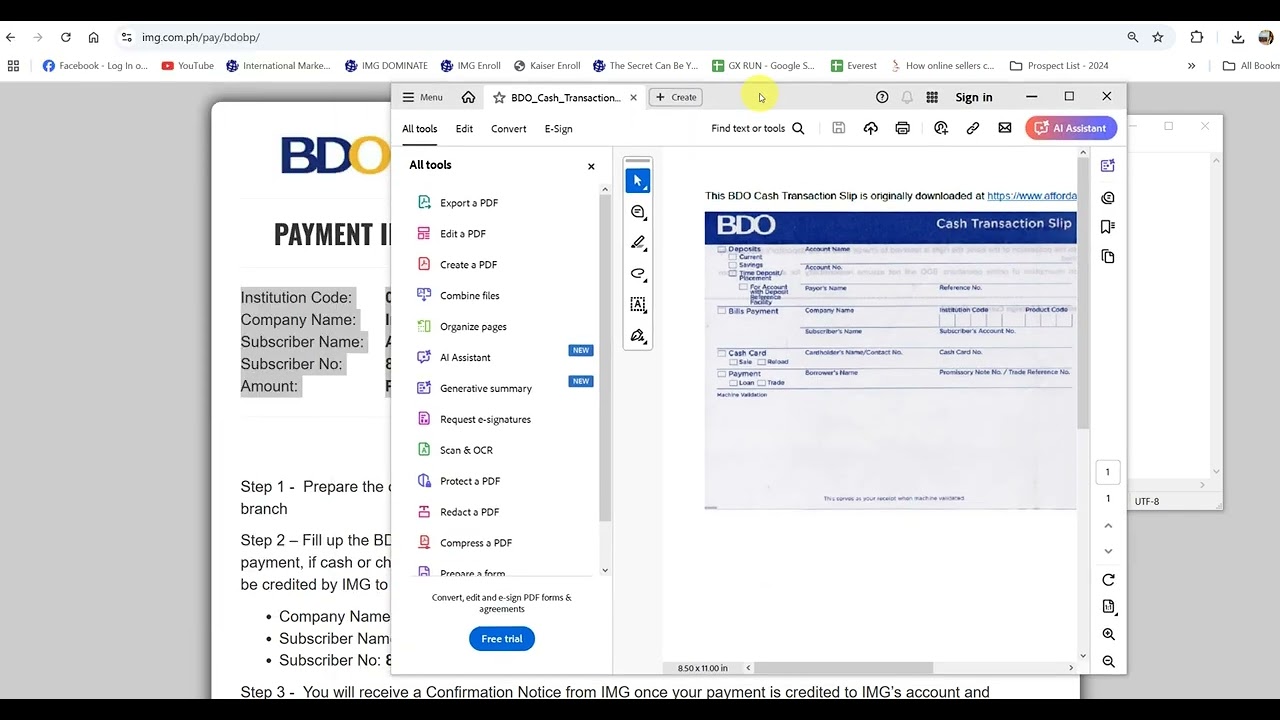
Task: Pick the highlight pen tool
Action: point(638,243)
